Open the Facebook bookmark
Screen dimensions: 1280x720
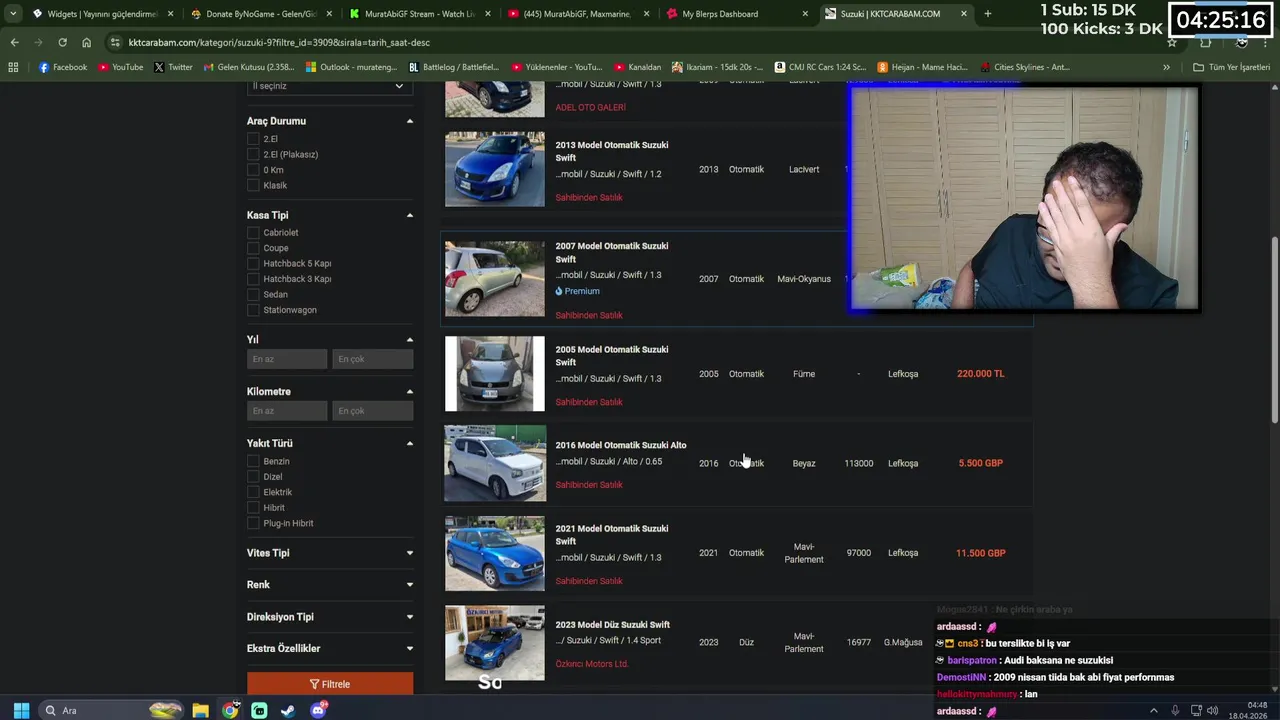point(62,67)
